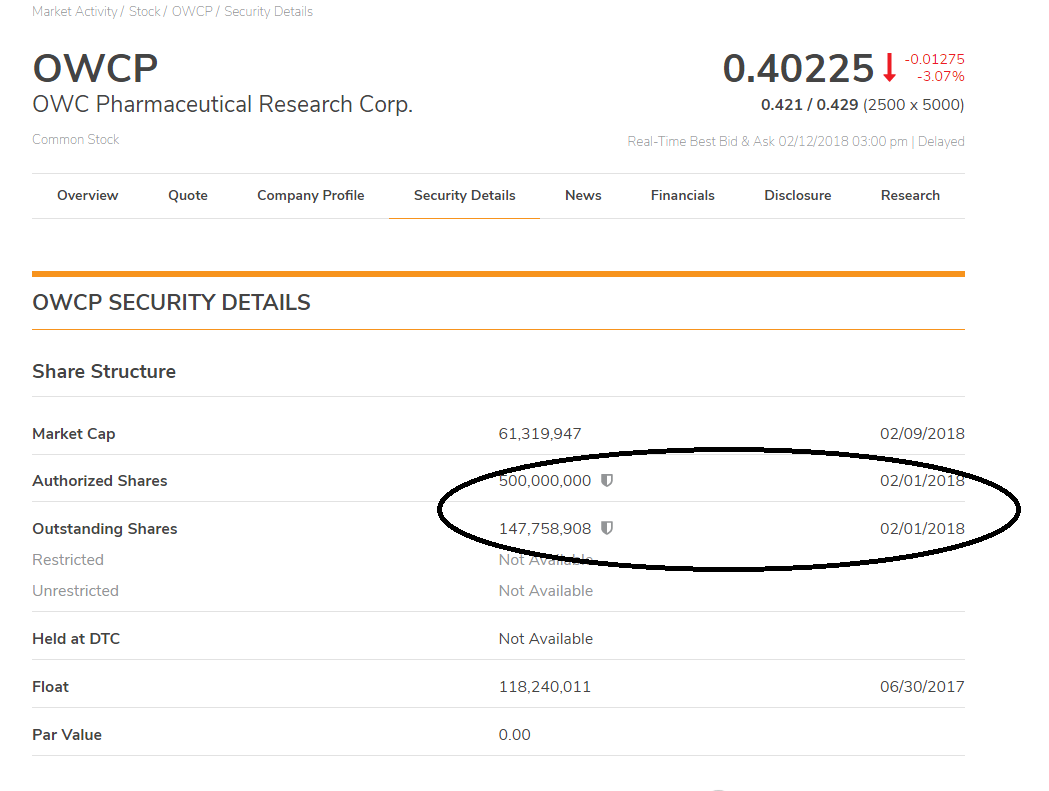Image resolution: width=1049 pixels, height=791 pixels.
Task: Click the Authorized Shares row label
Action: [100, 480]
